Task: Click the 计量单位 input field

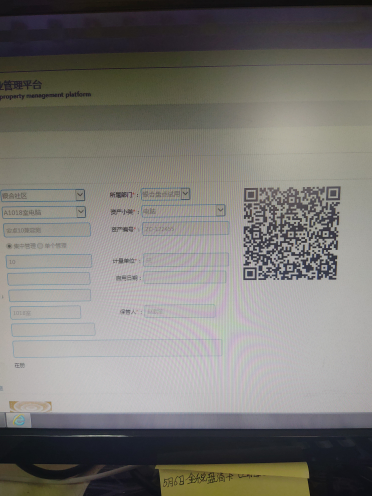Action: pos(186,260)
